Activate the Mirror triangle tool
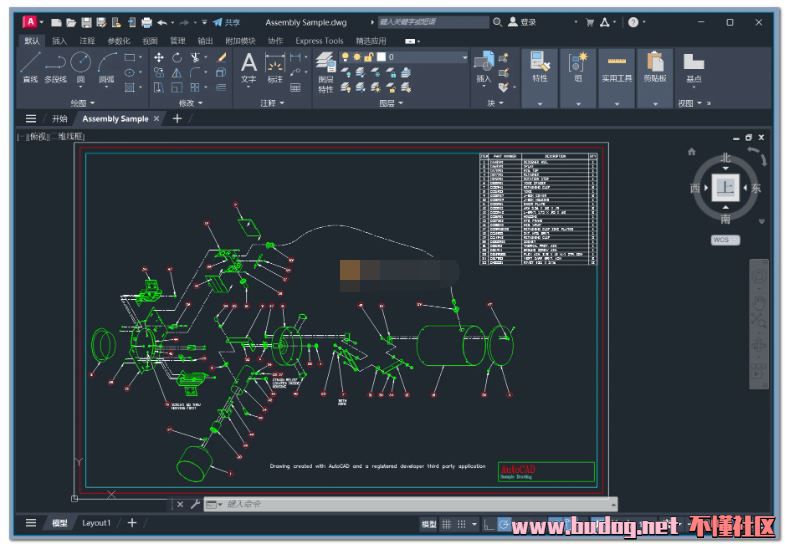 tap(177, 73)
